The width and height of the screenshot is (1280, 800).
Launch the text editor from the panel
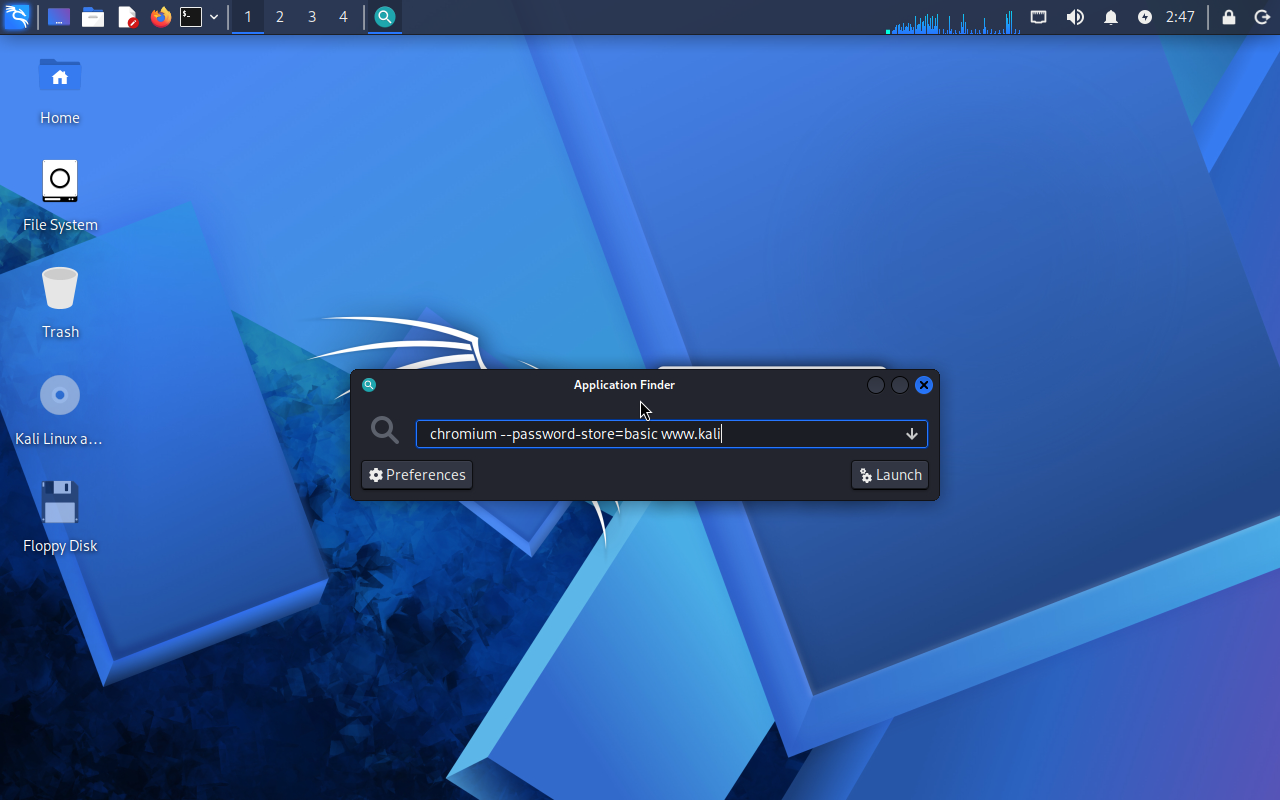click(x=127, y=17)
